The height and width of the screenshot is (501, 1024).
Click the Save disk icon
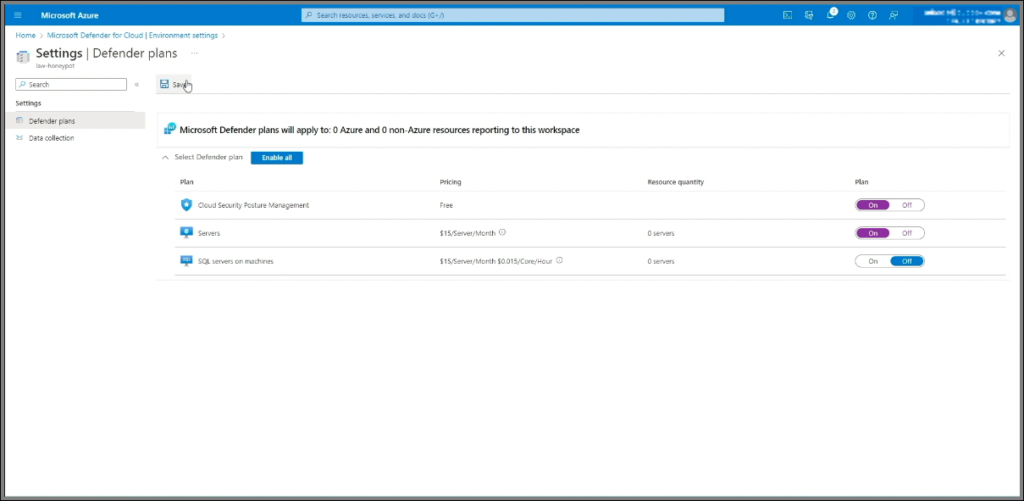[165, 84]
